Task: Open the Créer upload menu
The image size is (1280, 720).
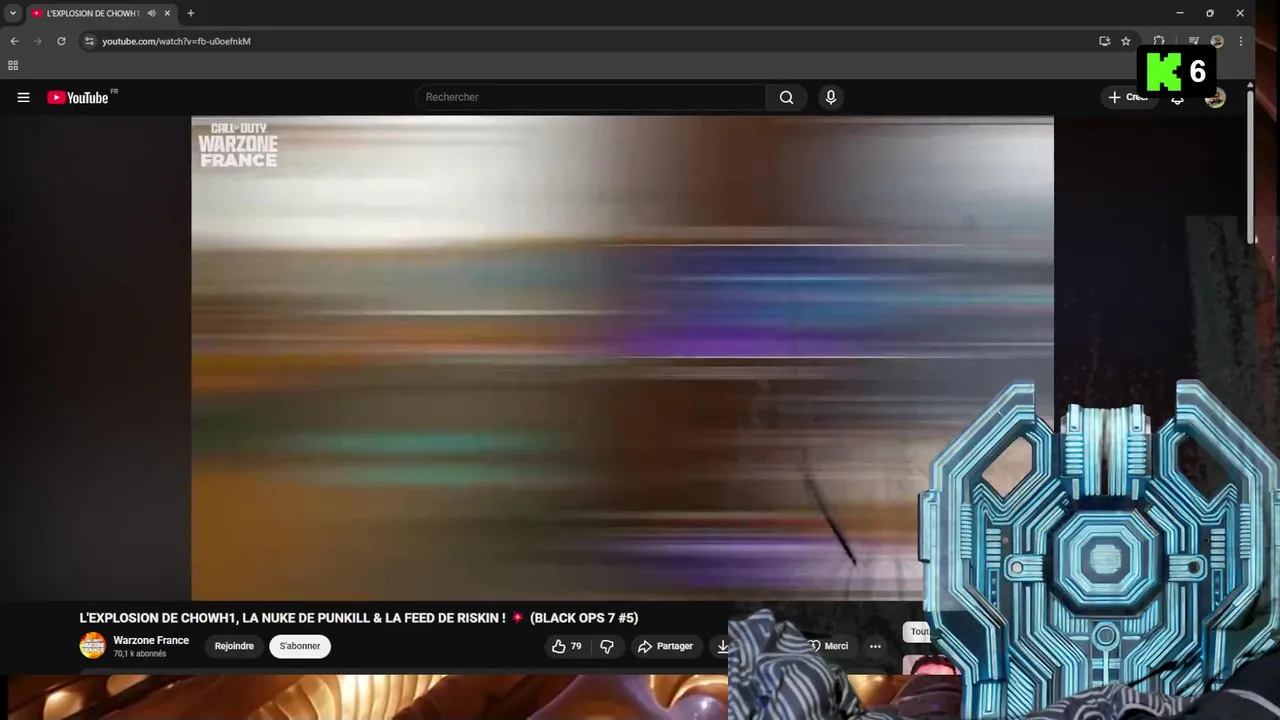Action: pos(1128,97)
